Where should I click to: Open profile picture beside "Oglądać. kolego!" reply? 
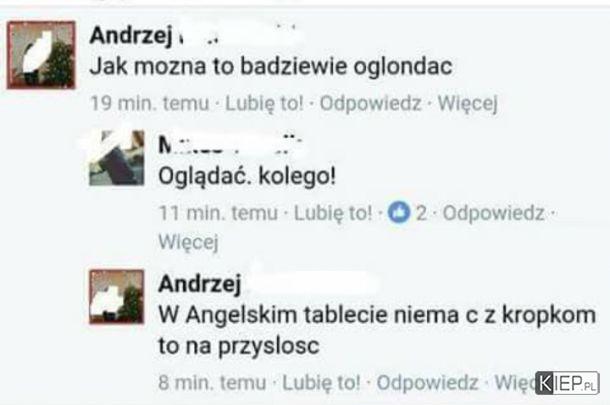coord(117,158)
